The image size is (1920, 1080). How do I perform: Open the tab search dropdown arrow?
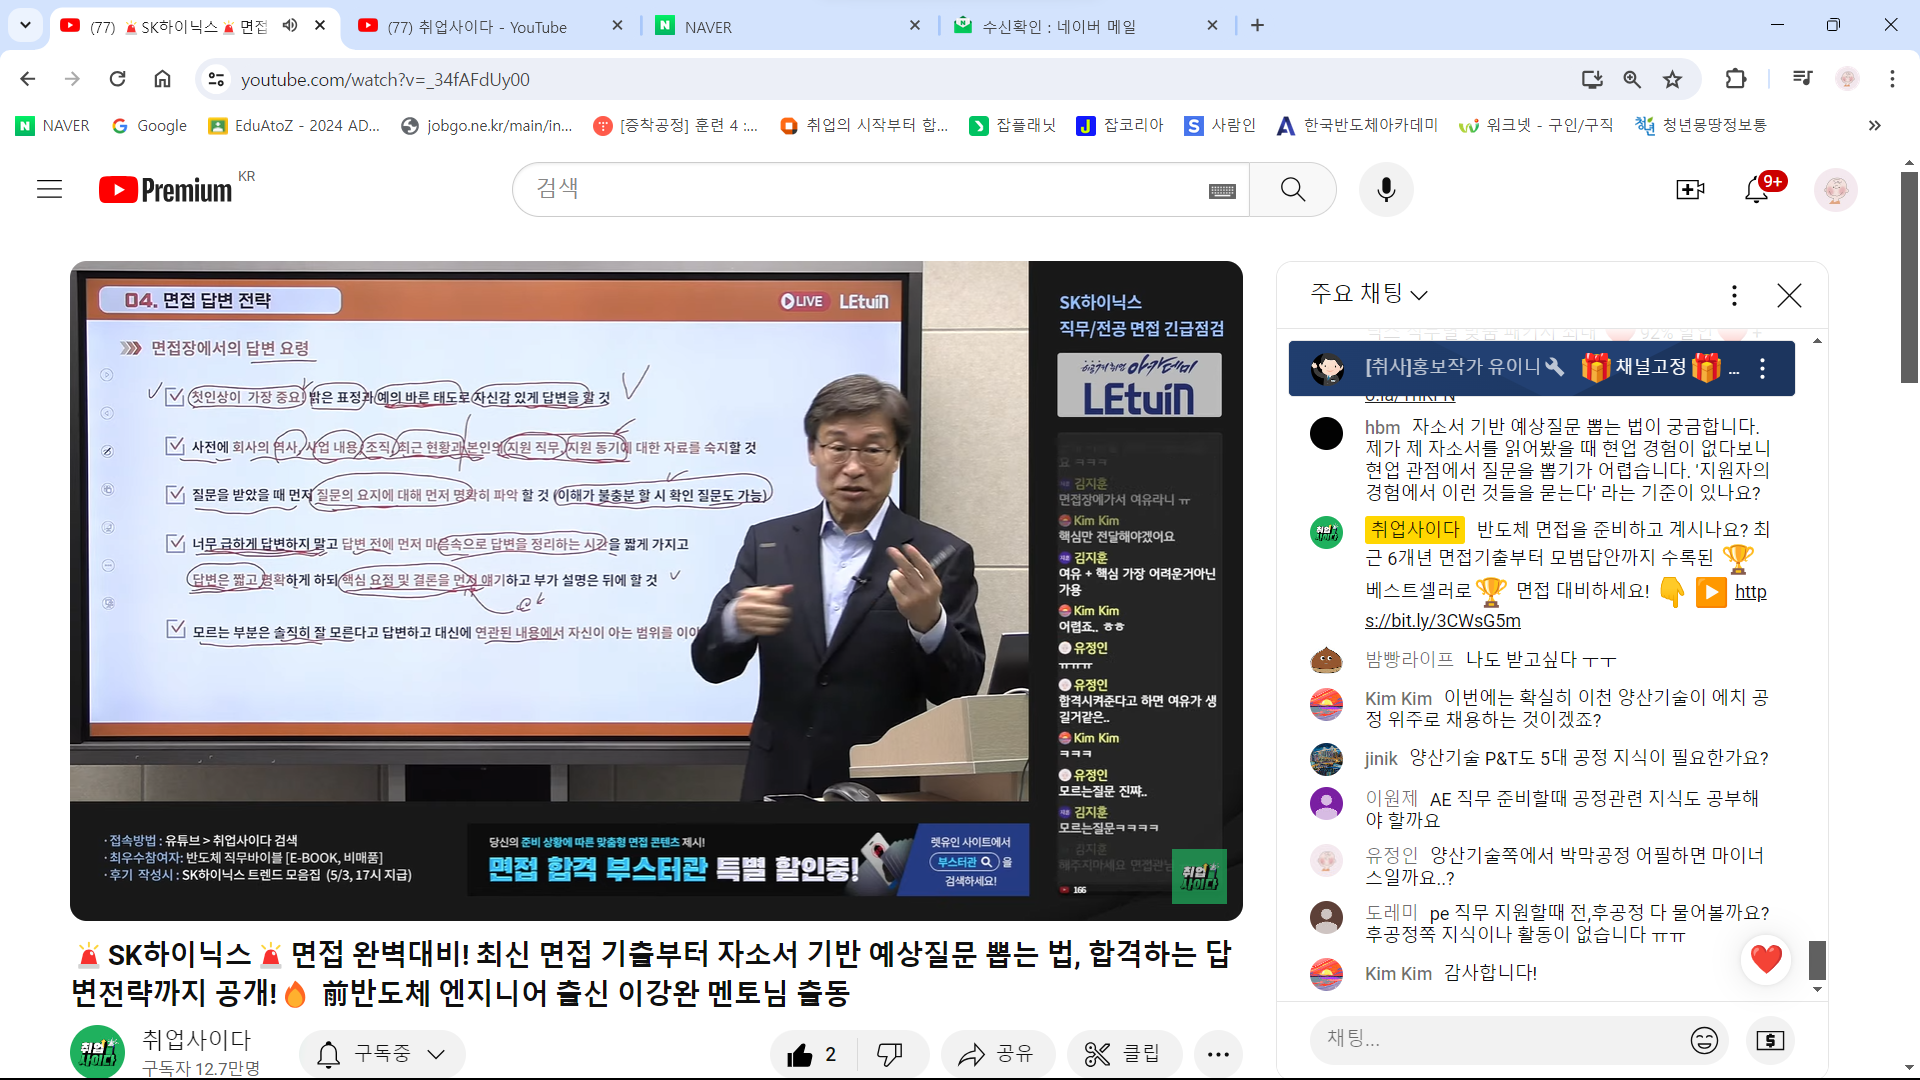25,25
